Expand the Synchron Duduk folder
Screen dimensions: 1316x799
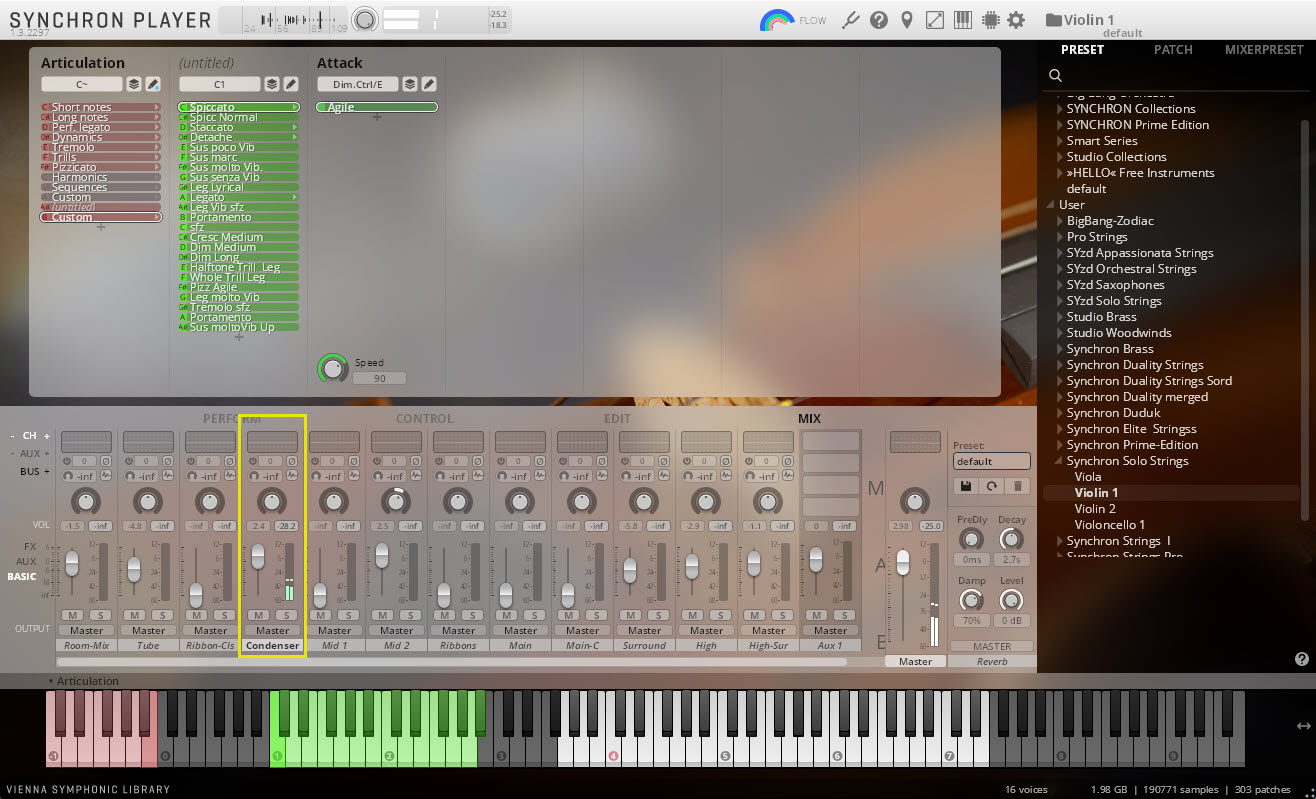point(1060,413)
